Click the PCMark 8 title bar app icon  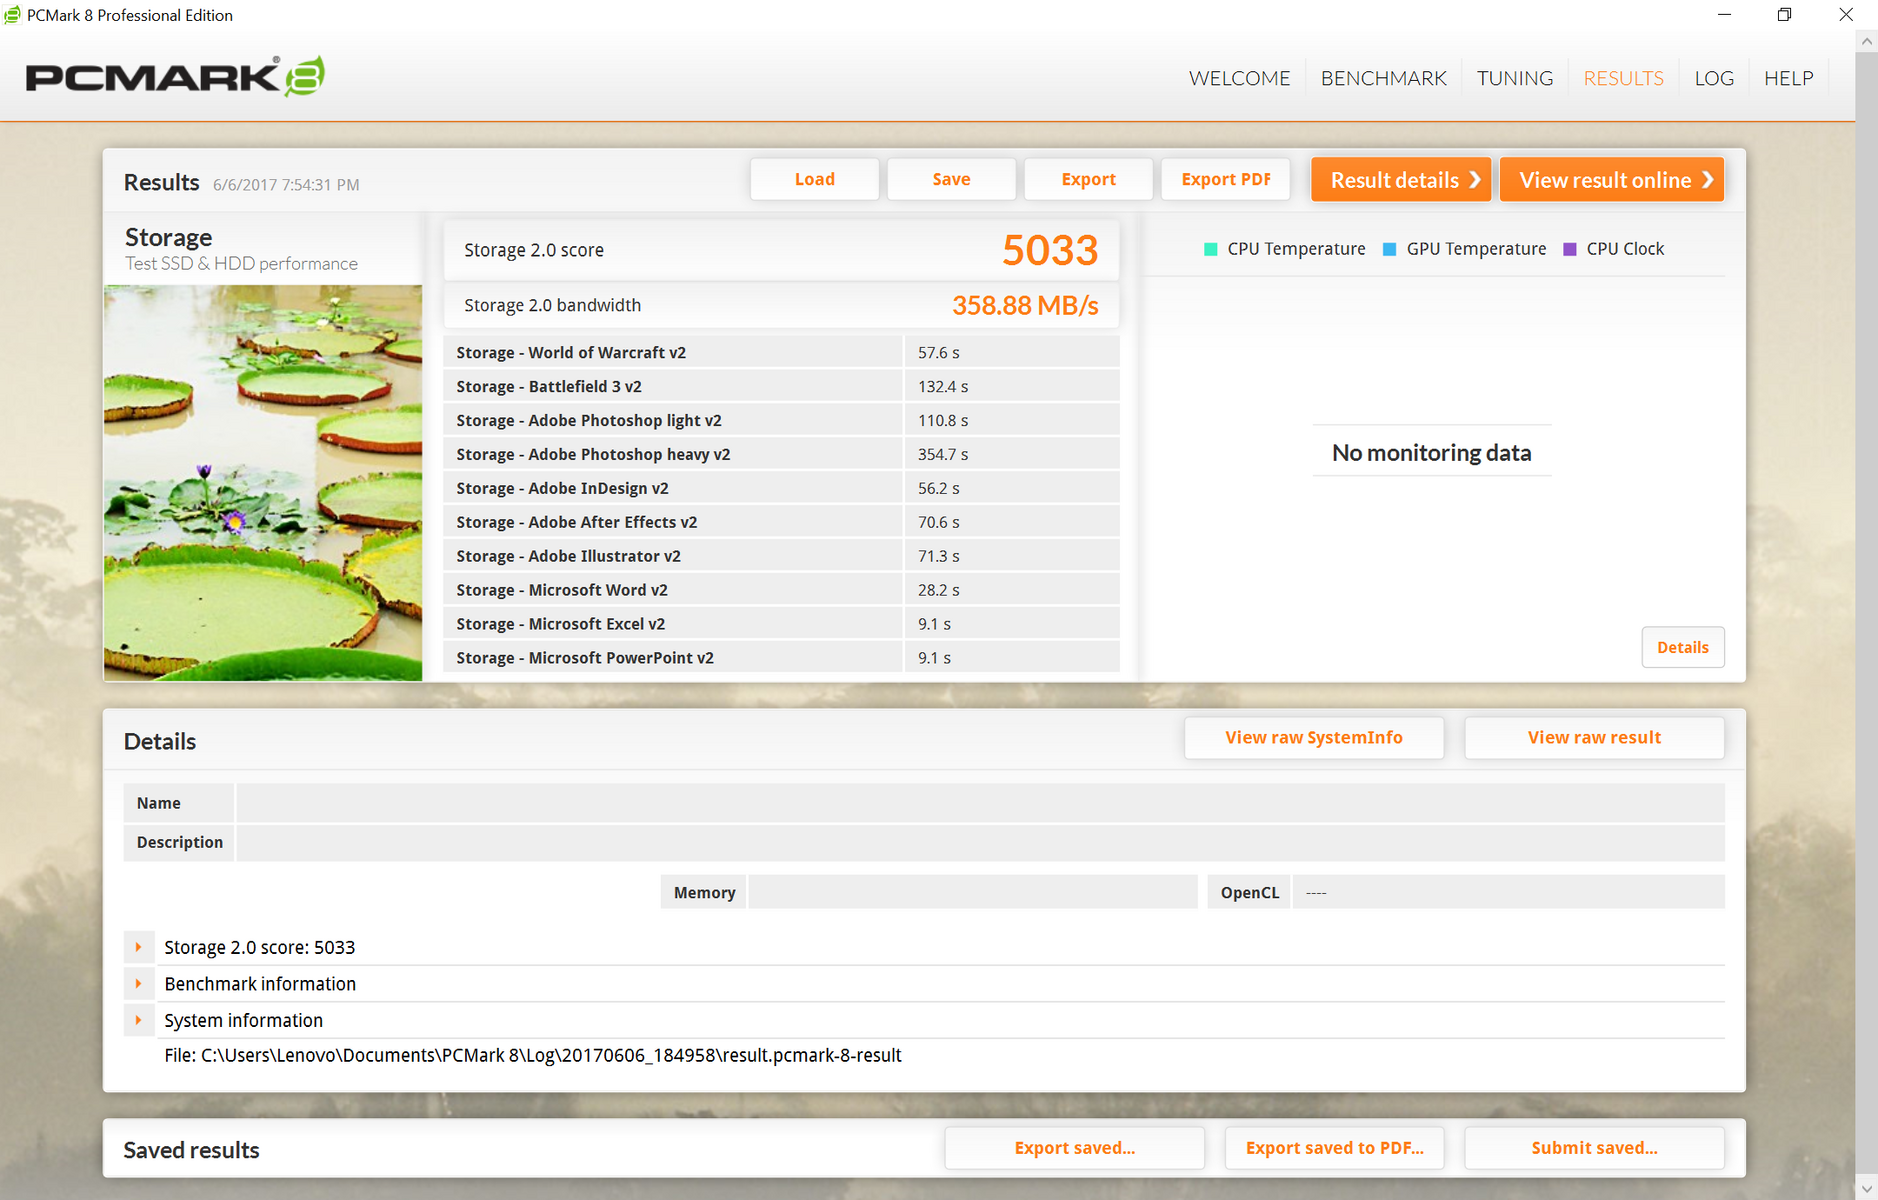(12, 15)
